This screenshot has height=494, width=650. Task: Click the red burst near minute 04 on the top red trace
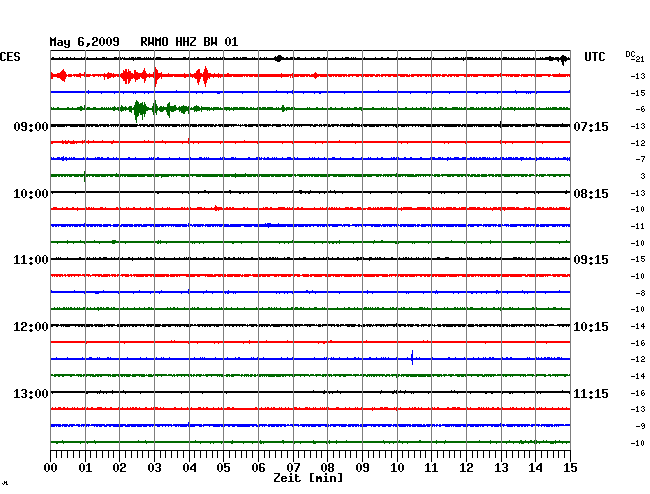(x=202, y=76)
